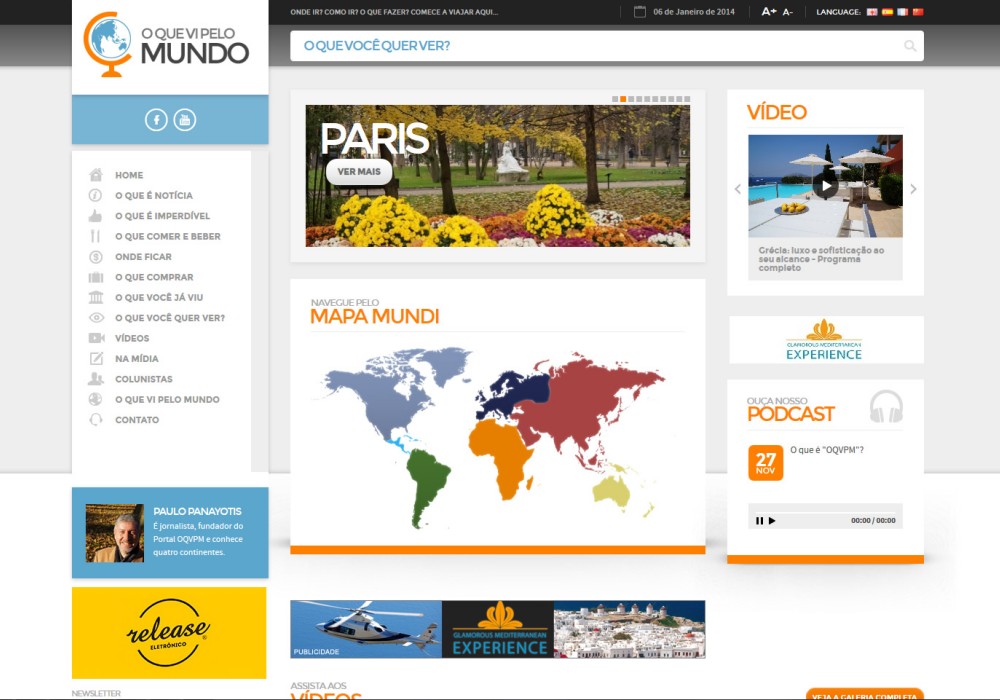
Task: Select the first slider pagination dot
Action: pyautogui.click(x=614, y=99)
